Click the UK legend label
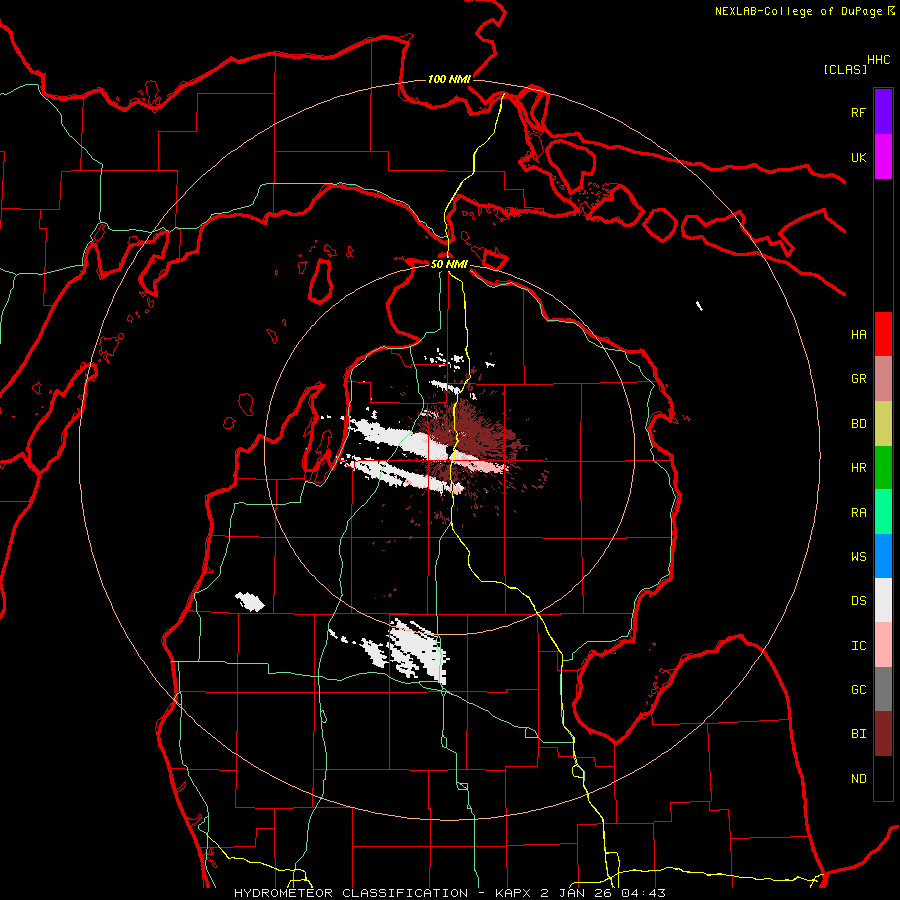The height and width of the screenshot is (900, 900). [x=858, y=157]
